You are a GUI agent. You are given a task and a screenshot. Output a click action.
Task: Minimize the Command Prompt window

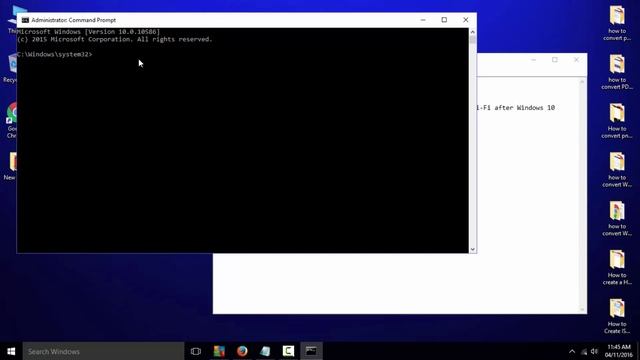click(x=423, y=20)
